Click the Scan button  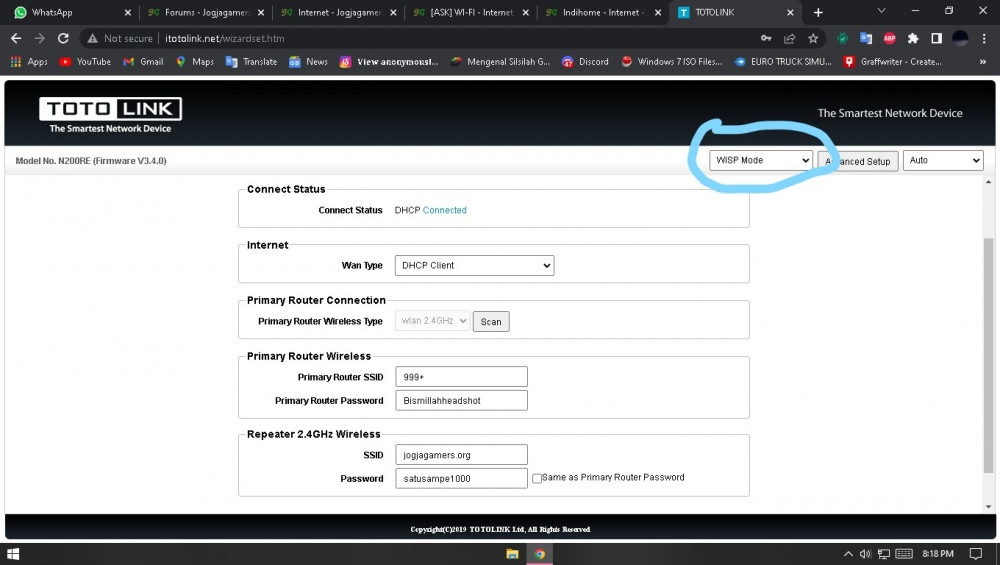pyautogui.click(x=491, y=321)
